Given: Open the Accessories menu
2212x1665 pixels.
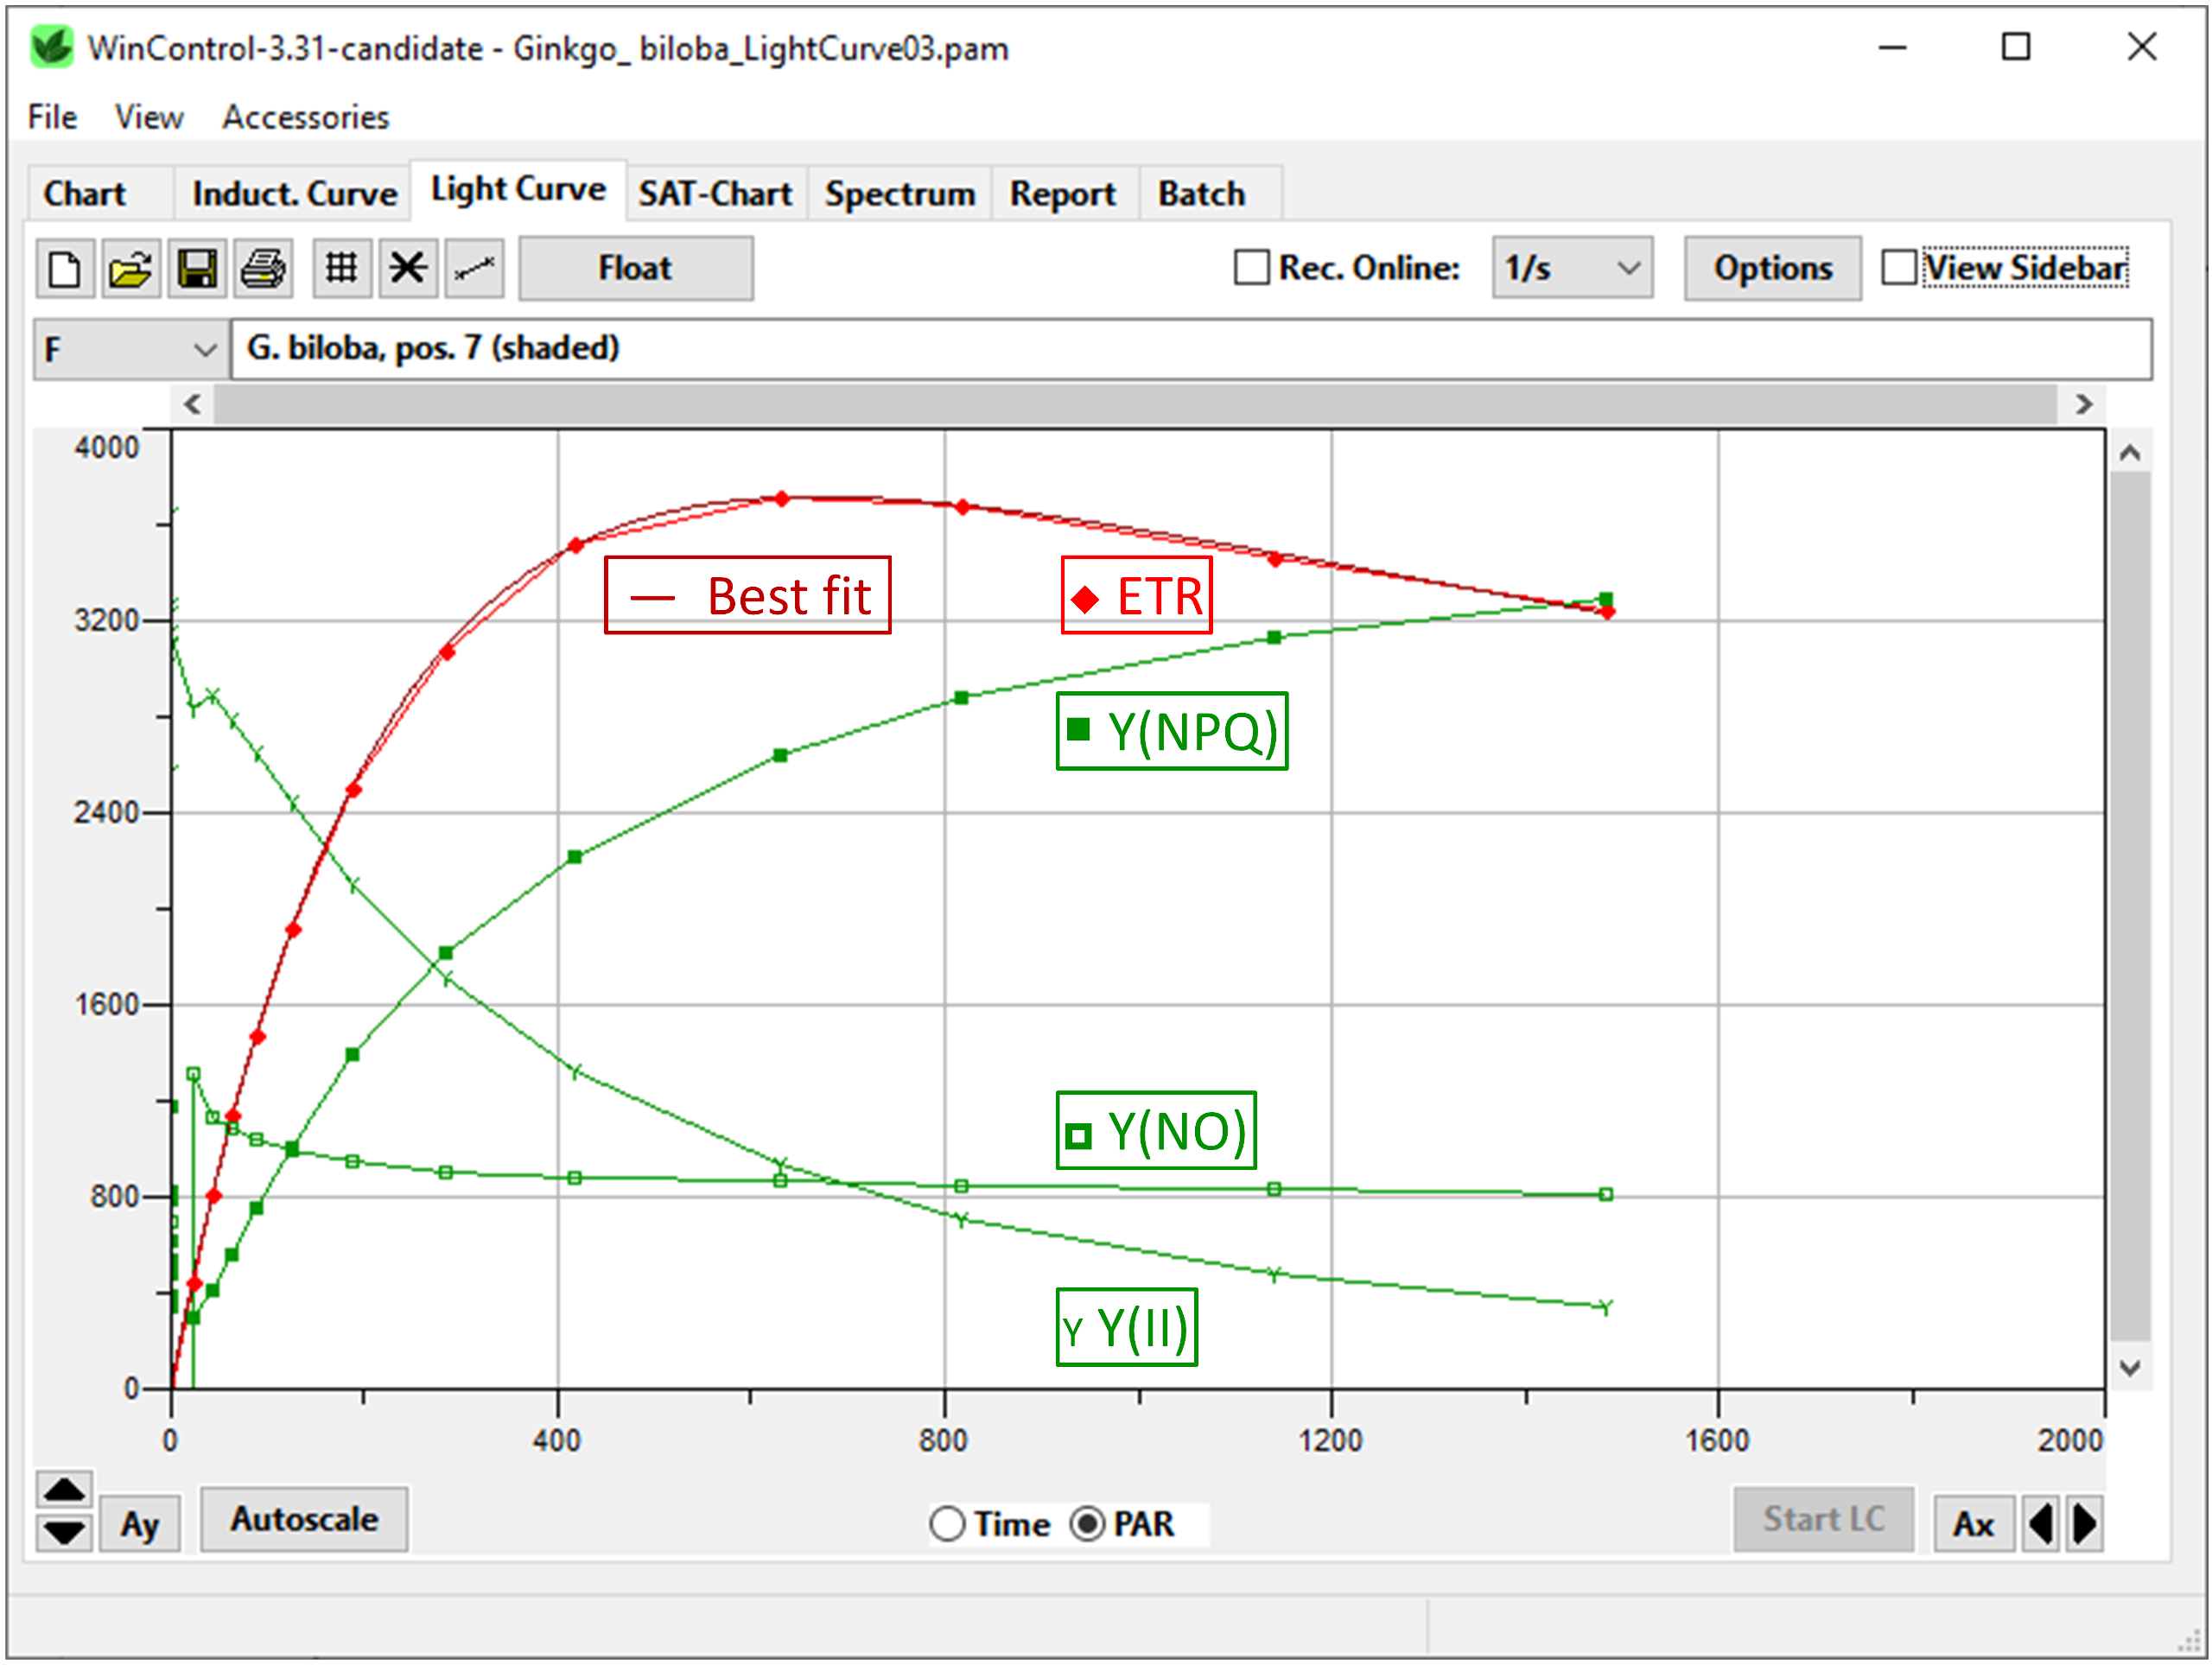Looking at the screenshot, I should pos(305,116).
